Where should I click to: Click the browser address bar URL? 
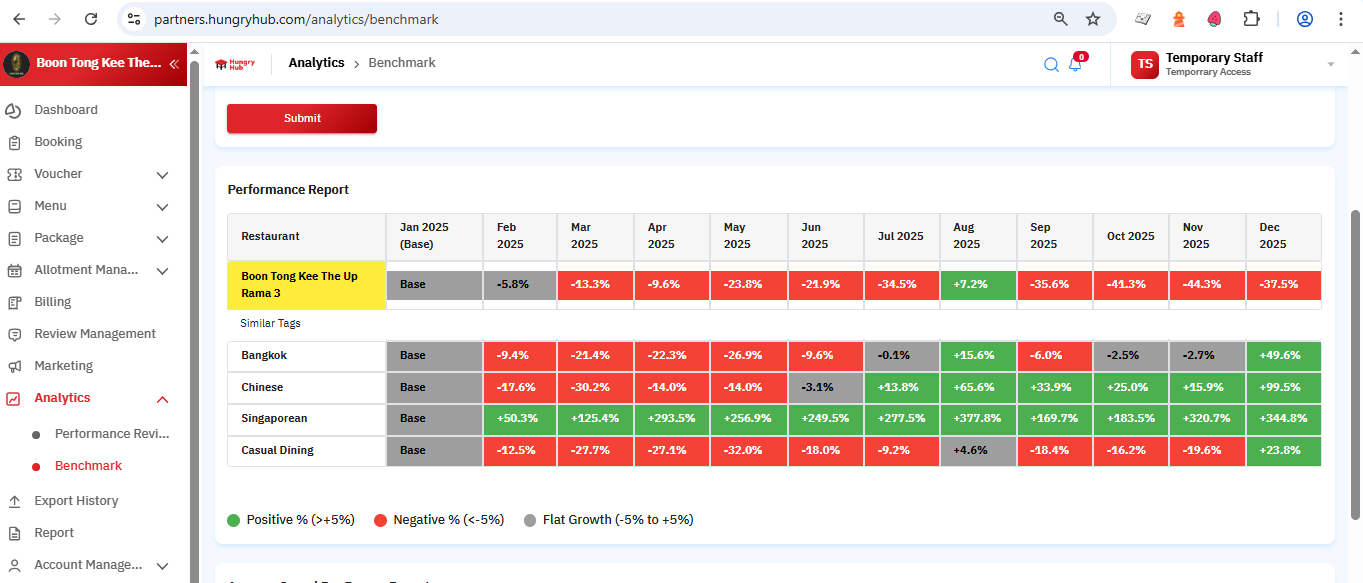(x=296, y=19)
